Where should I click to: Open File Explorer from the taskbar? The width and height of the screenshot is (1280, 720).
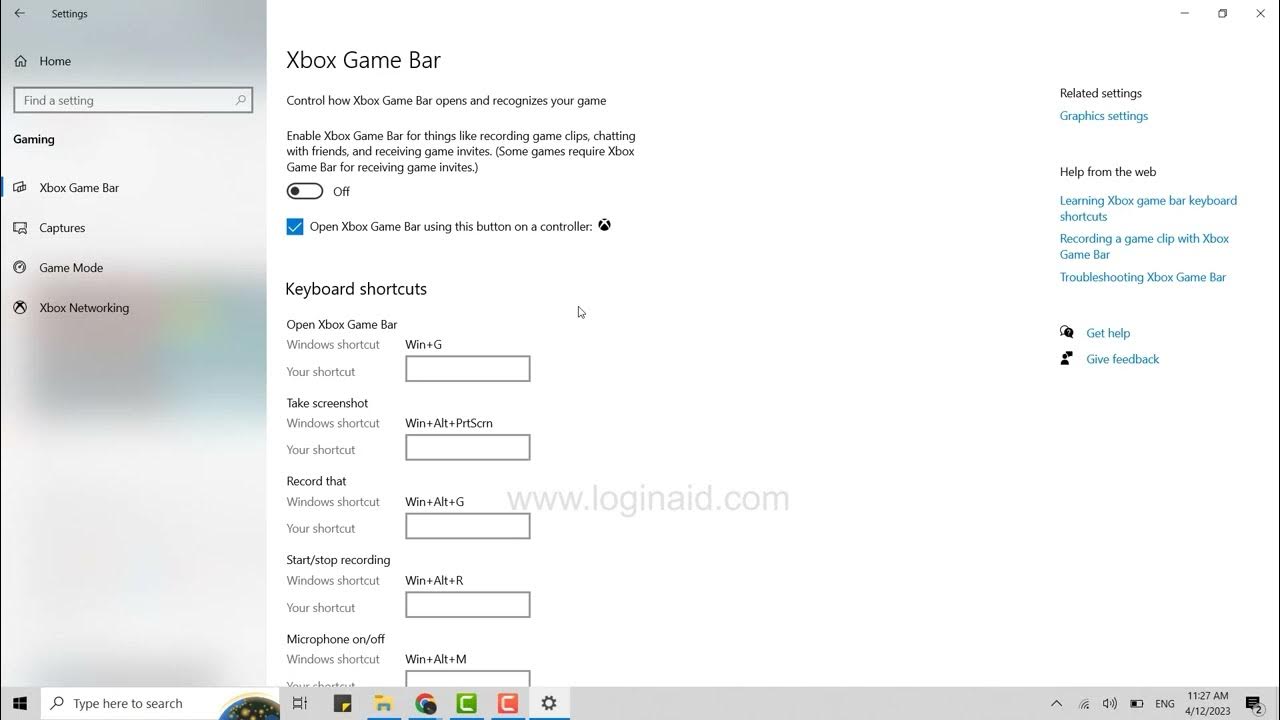coord(383,704)
